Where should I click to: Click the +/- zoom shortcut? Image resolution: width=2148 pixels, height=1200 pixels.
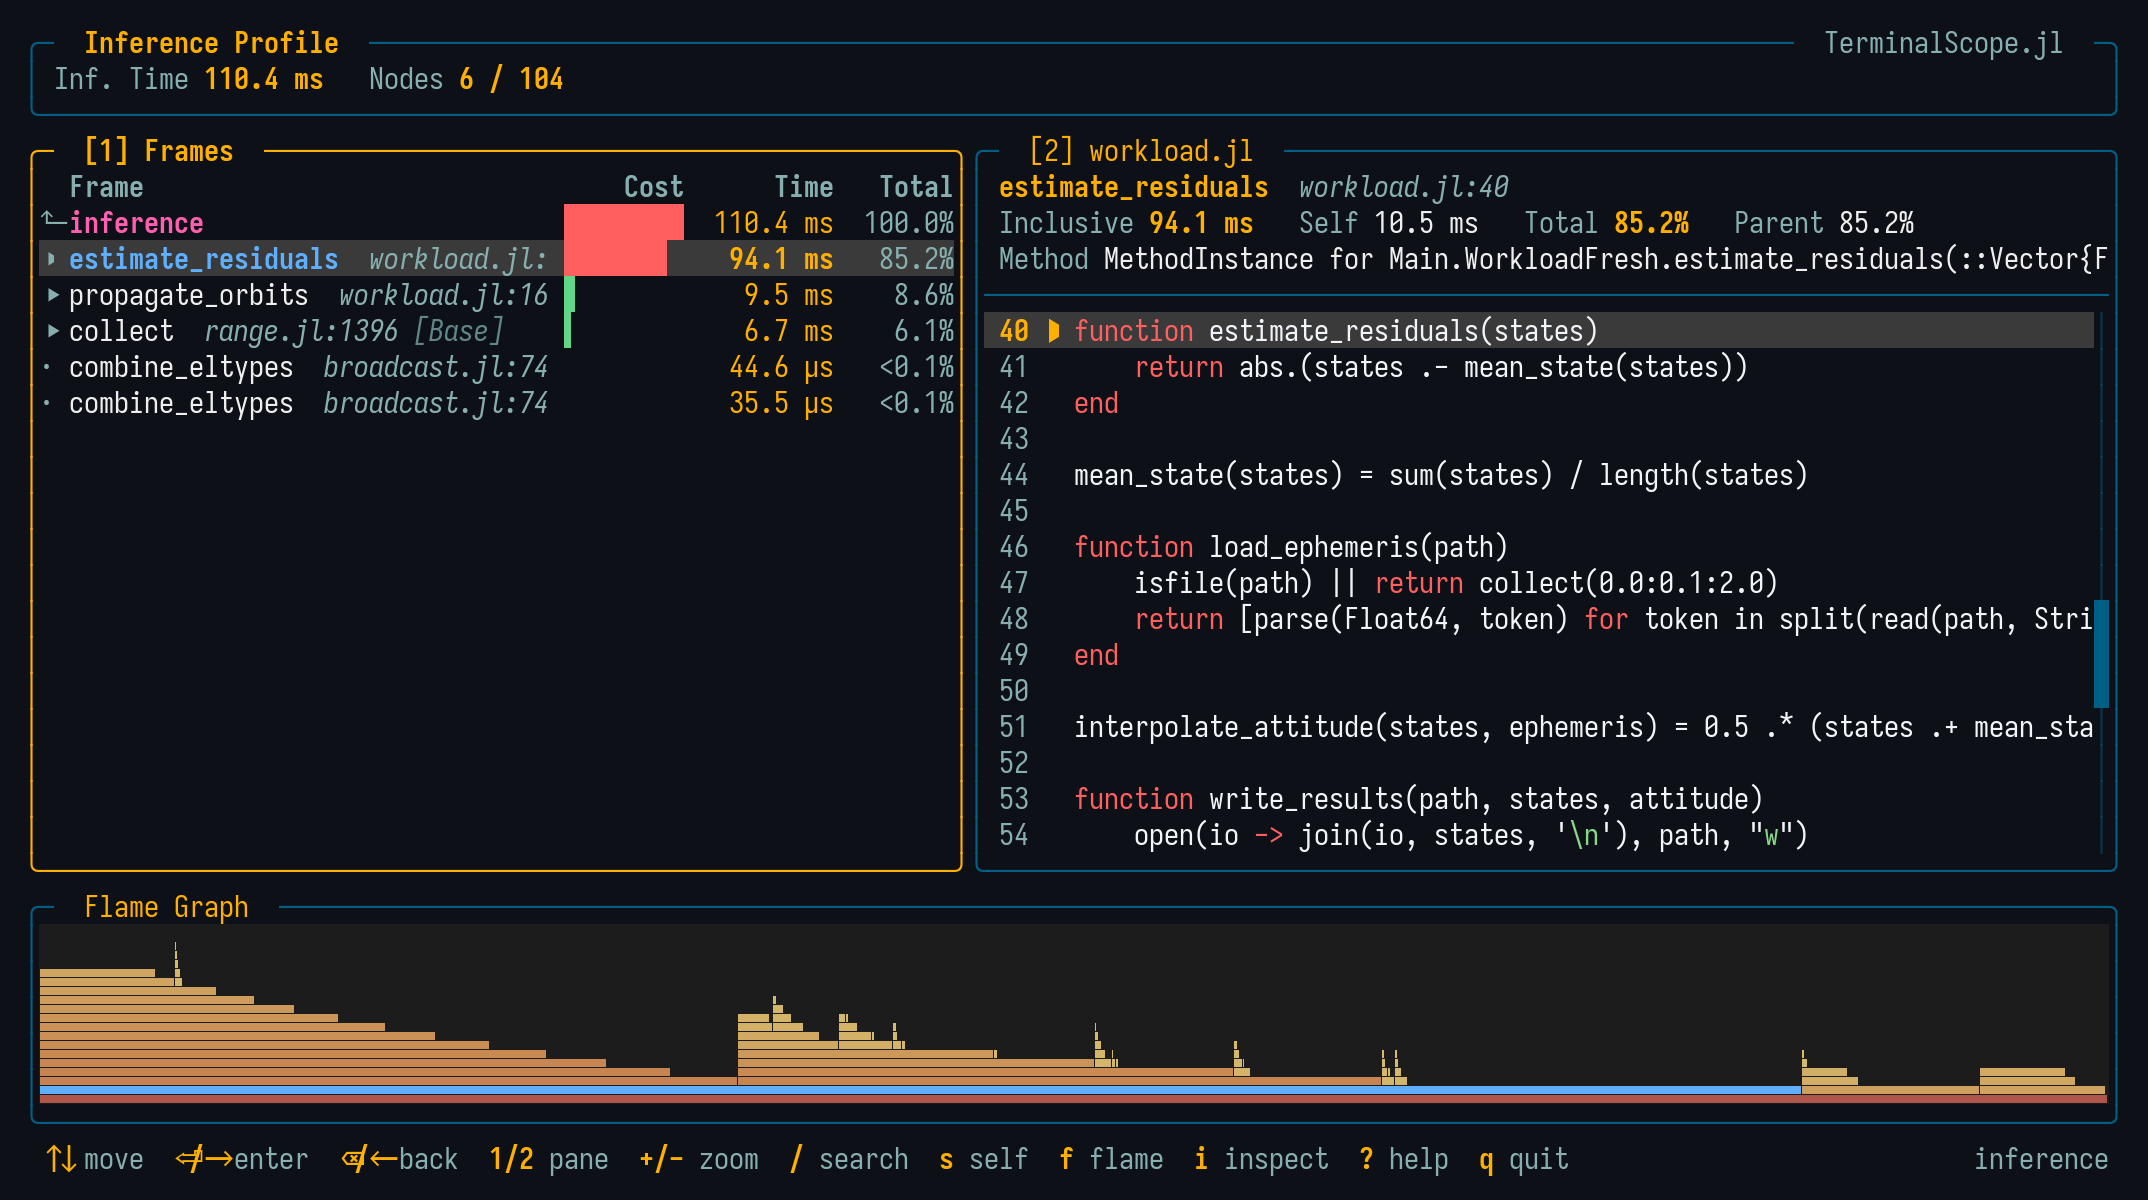click(x=699, y=1159)
